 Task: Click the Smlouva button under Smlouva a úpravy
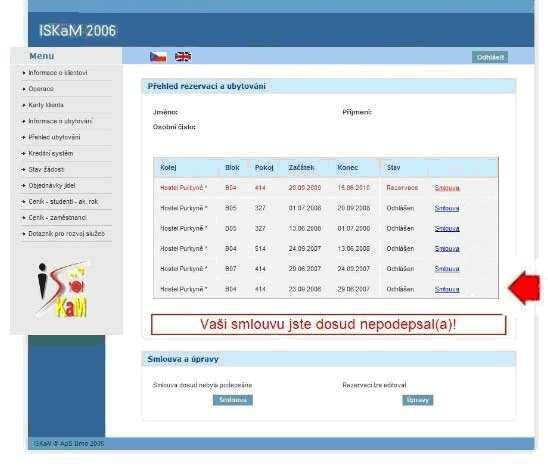coord(233,400)
